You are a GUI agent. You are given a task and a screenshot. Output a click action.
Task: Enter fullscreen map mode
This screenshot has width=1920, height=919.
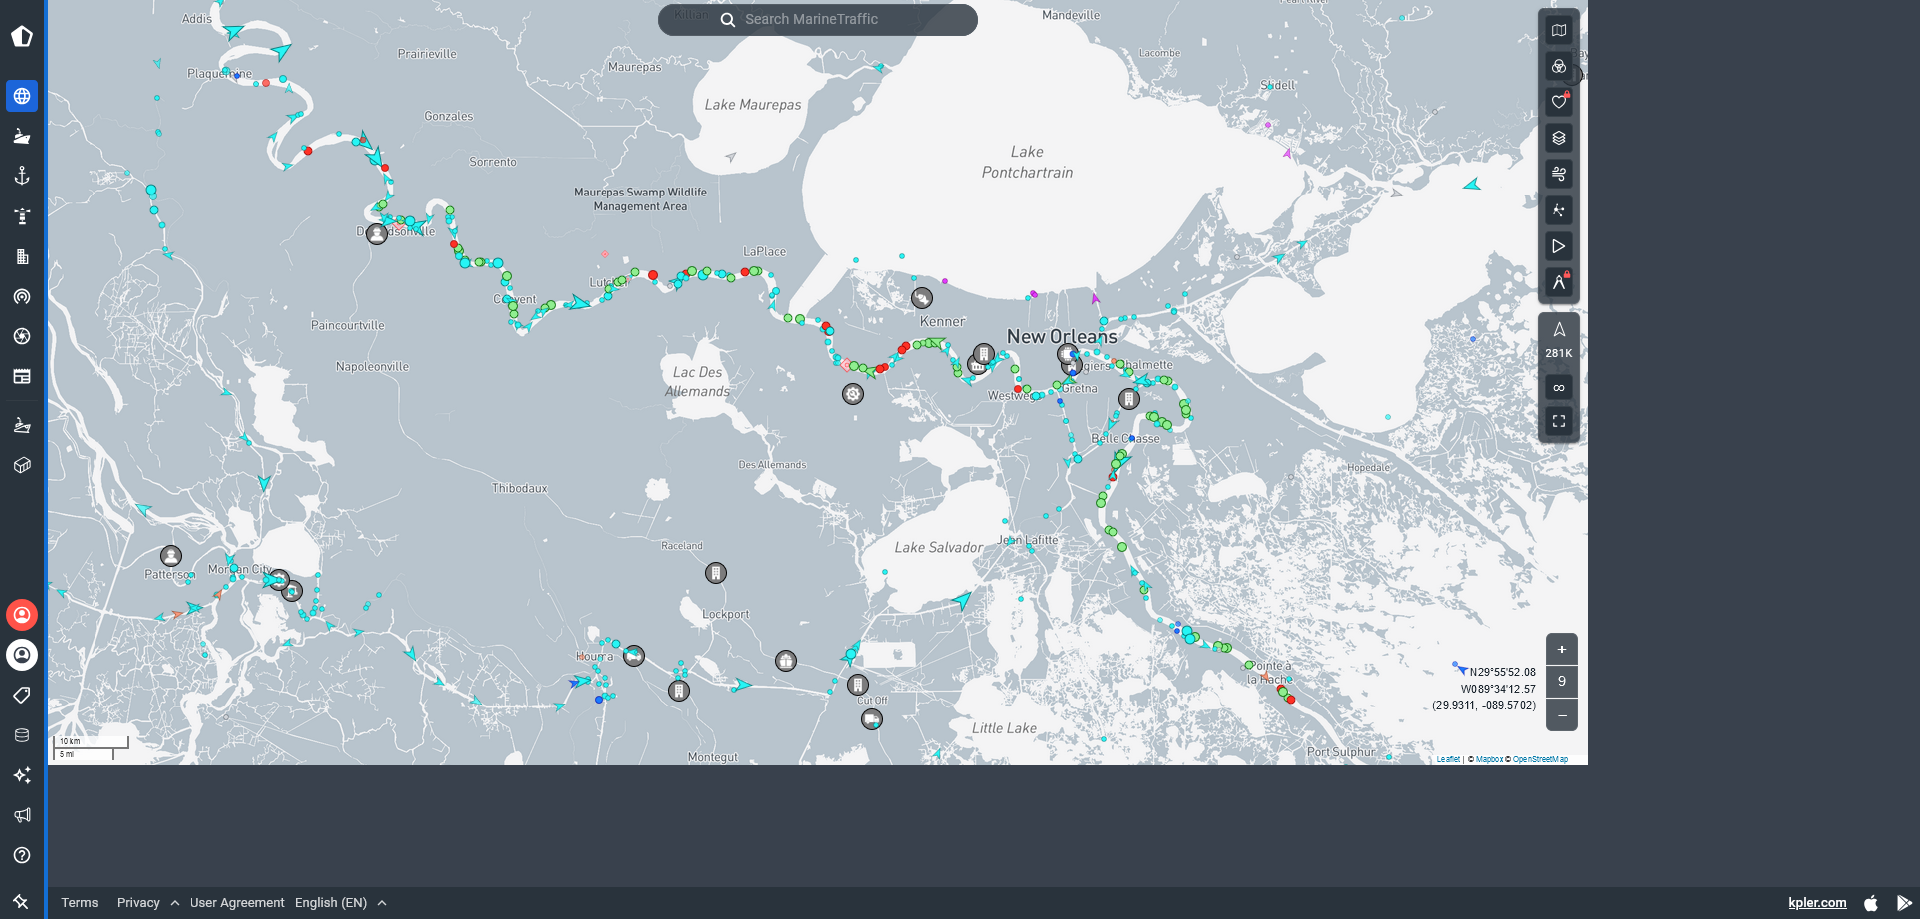pos(1559,421)
